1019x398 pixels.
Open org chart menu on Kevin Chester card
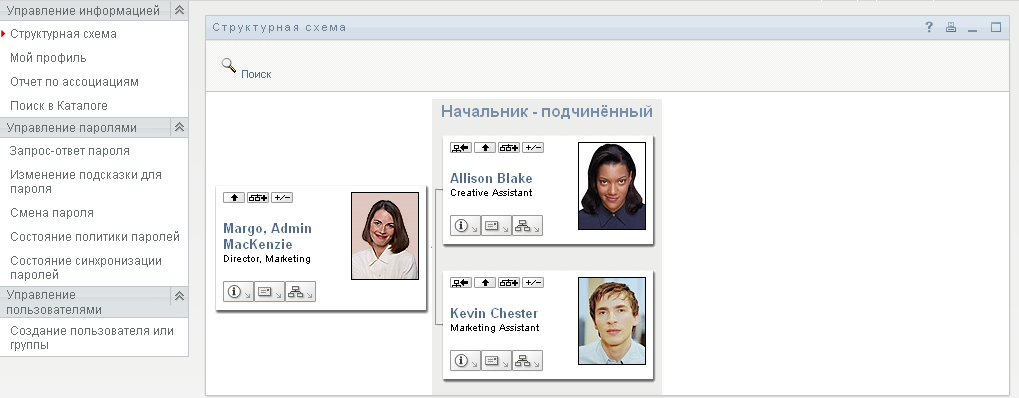527,360
